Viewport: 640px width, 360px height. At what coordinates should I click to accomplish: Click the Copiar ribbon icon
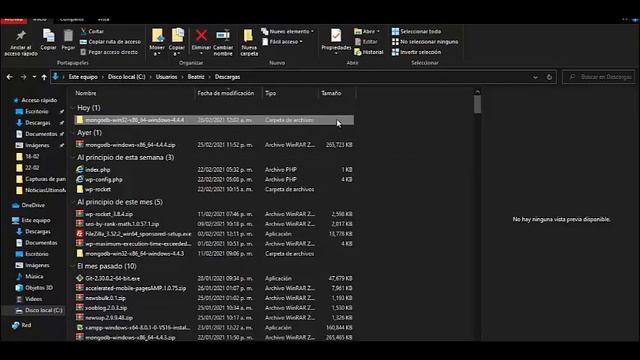[48, 40]
